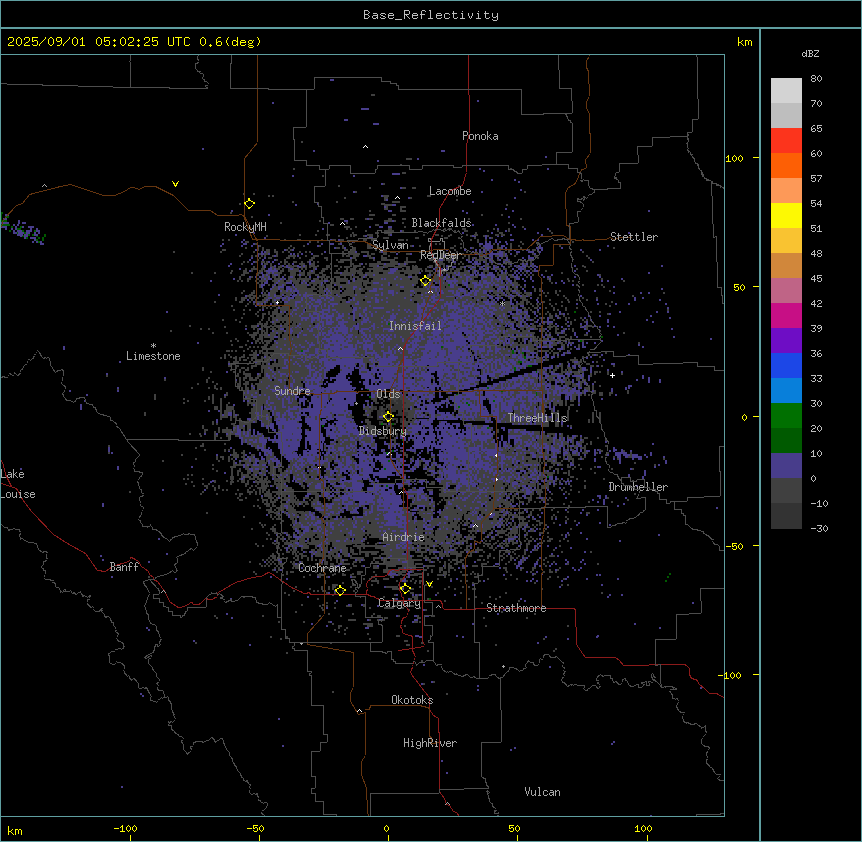
Task: Click the dBZ legend heading
Action: tap(810, 53)
